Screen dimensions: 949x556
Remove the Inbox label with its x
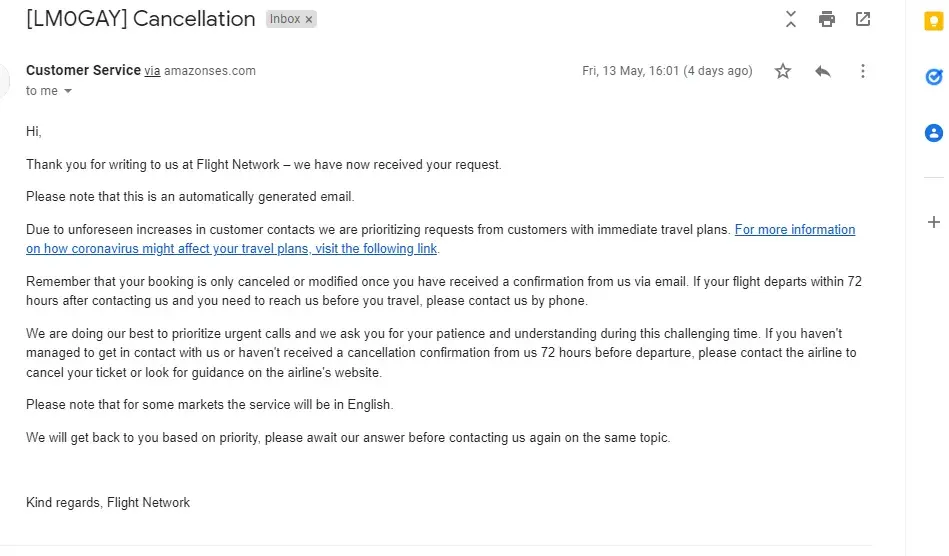[309, 19]
